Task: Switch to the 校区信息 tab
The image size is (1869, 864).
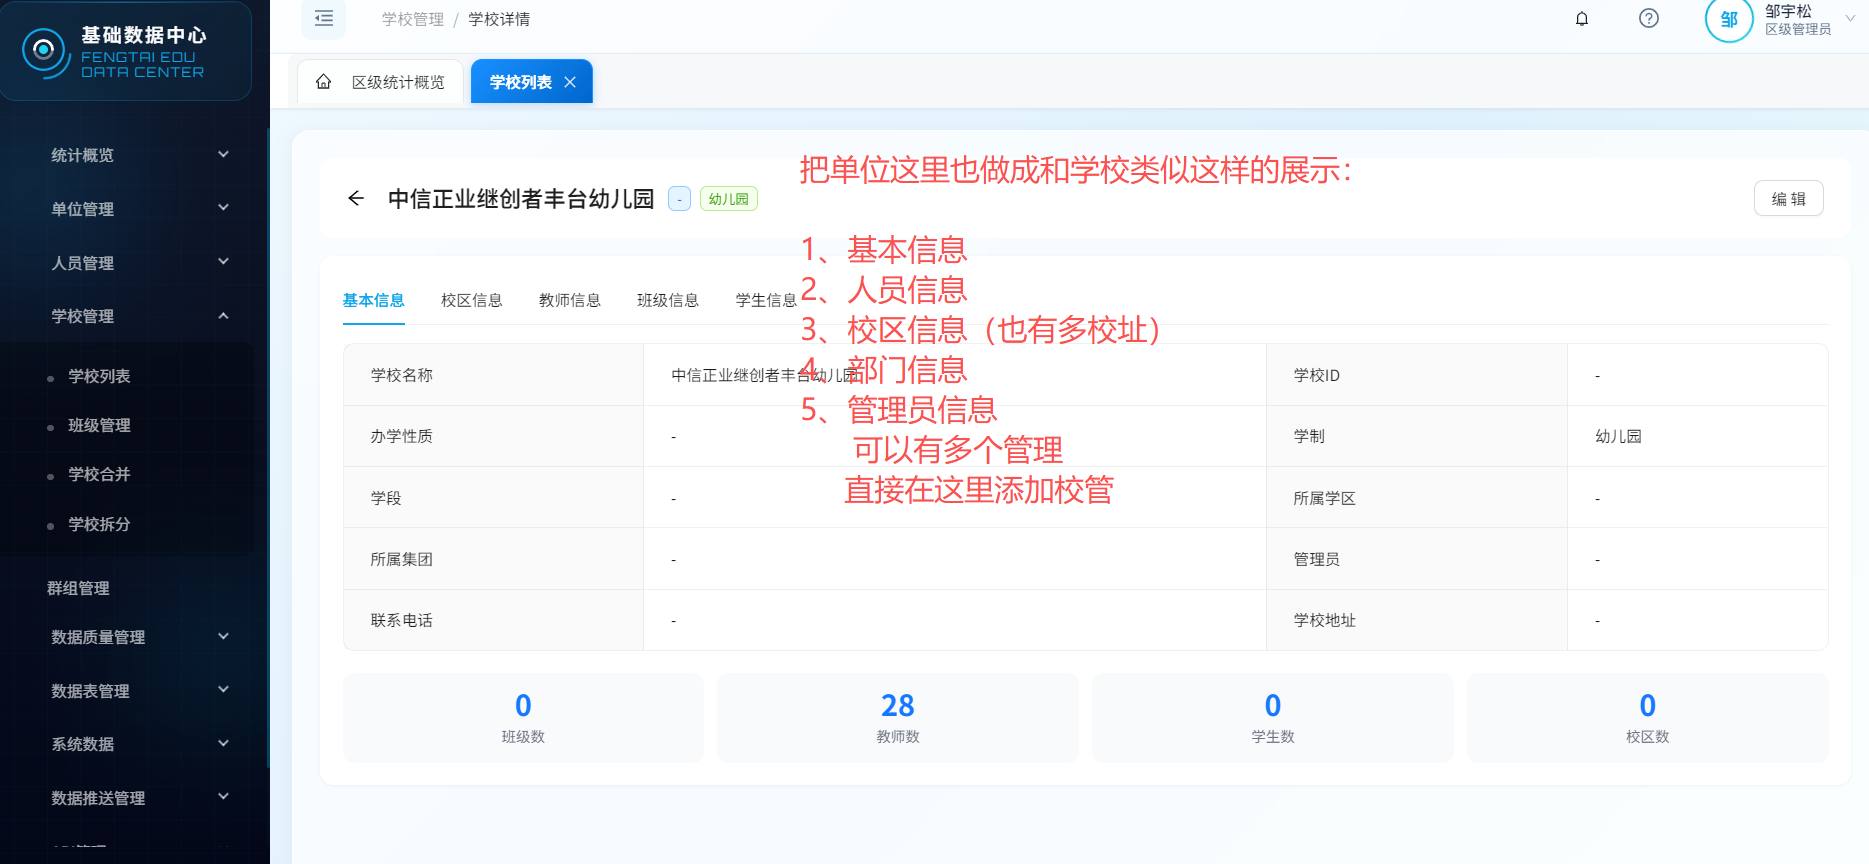Action: pos(471,300)
